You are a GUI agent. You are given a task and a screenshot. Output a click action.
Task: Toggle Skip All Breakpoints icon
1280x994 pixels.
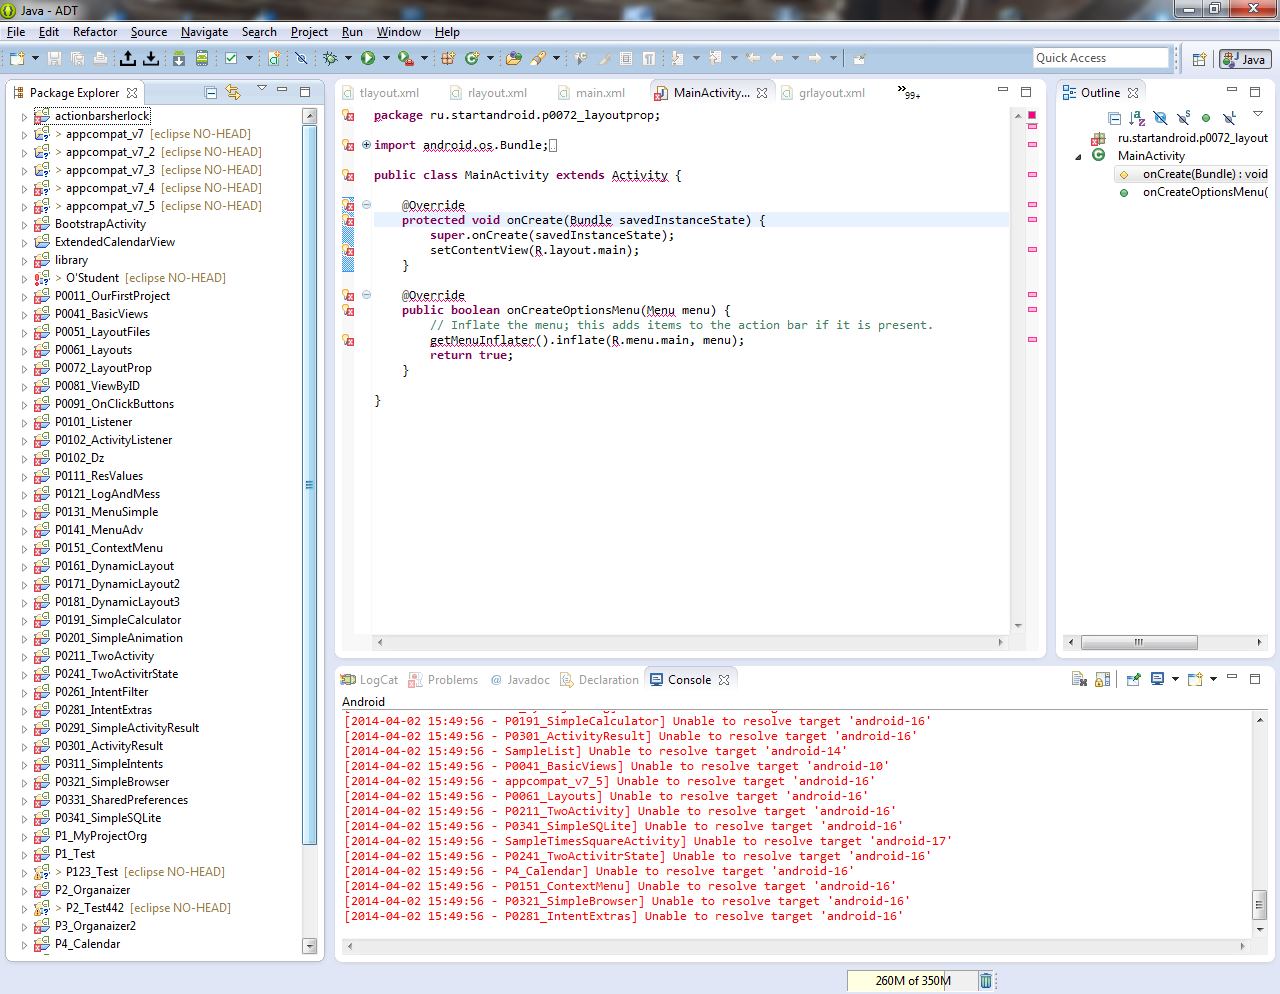point(300,58)
